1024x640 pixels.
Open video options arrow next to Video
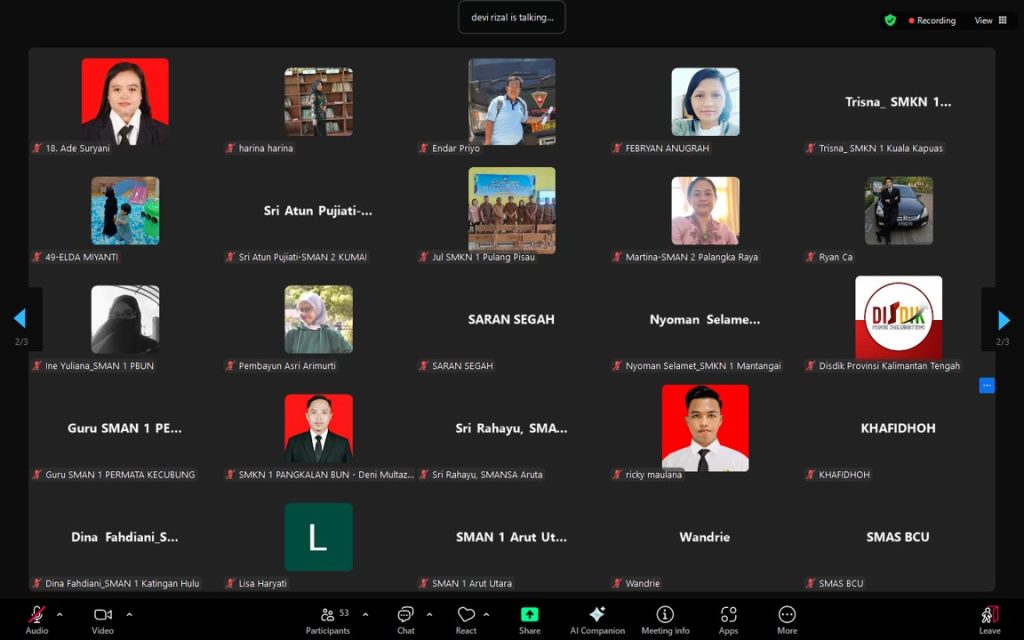point(129,615)
